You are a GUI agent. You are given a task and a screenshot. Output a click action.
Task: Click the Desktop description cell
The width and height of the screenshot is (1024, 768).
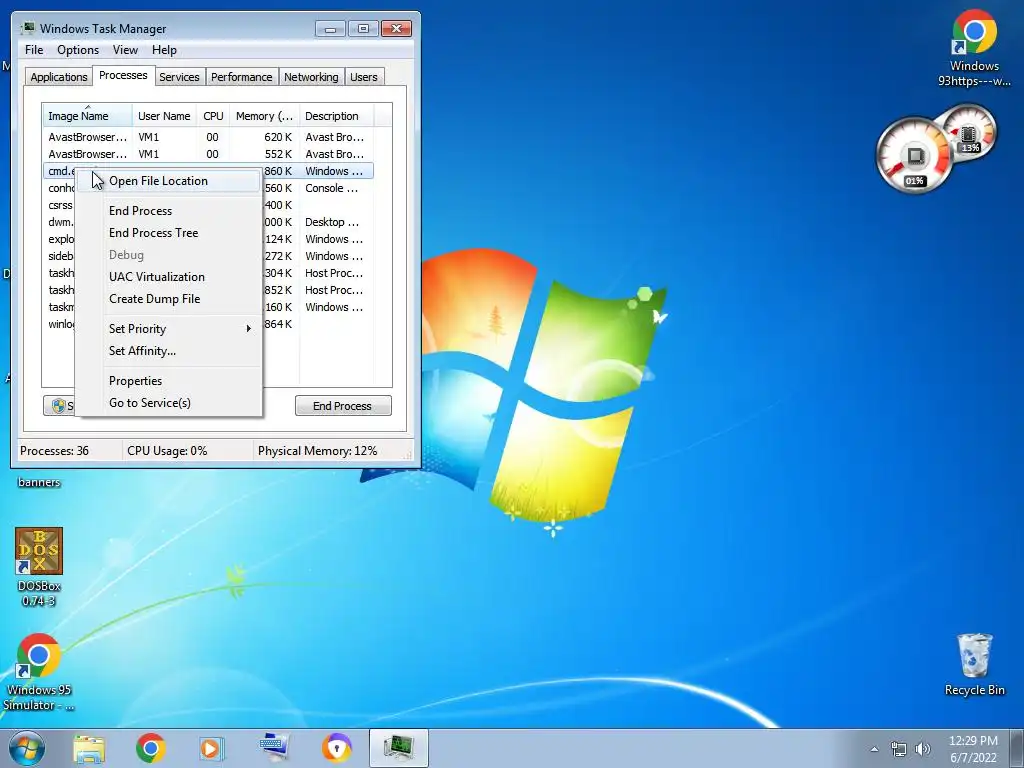[332, 222]
